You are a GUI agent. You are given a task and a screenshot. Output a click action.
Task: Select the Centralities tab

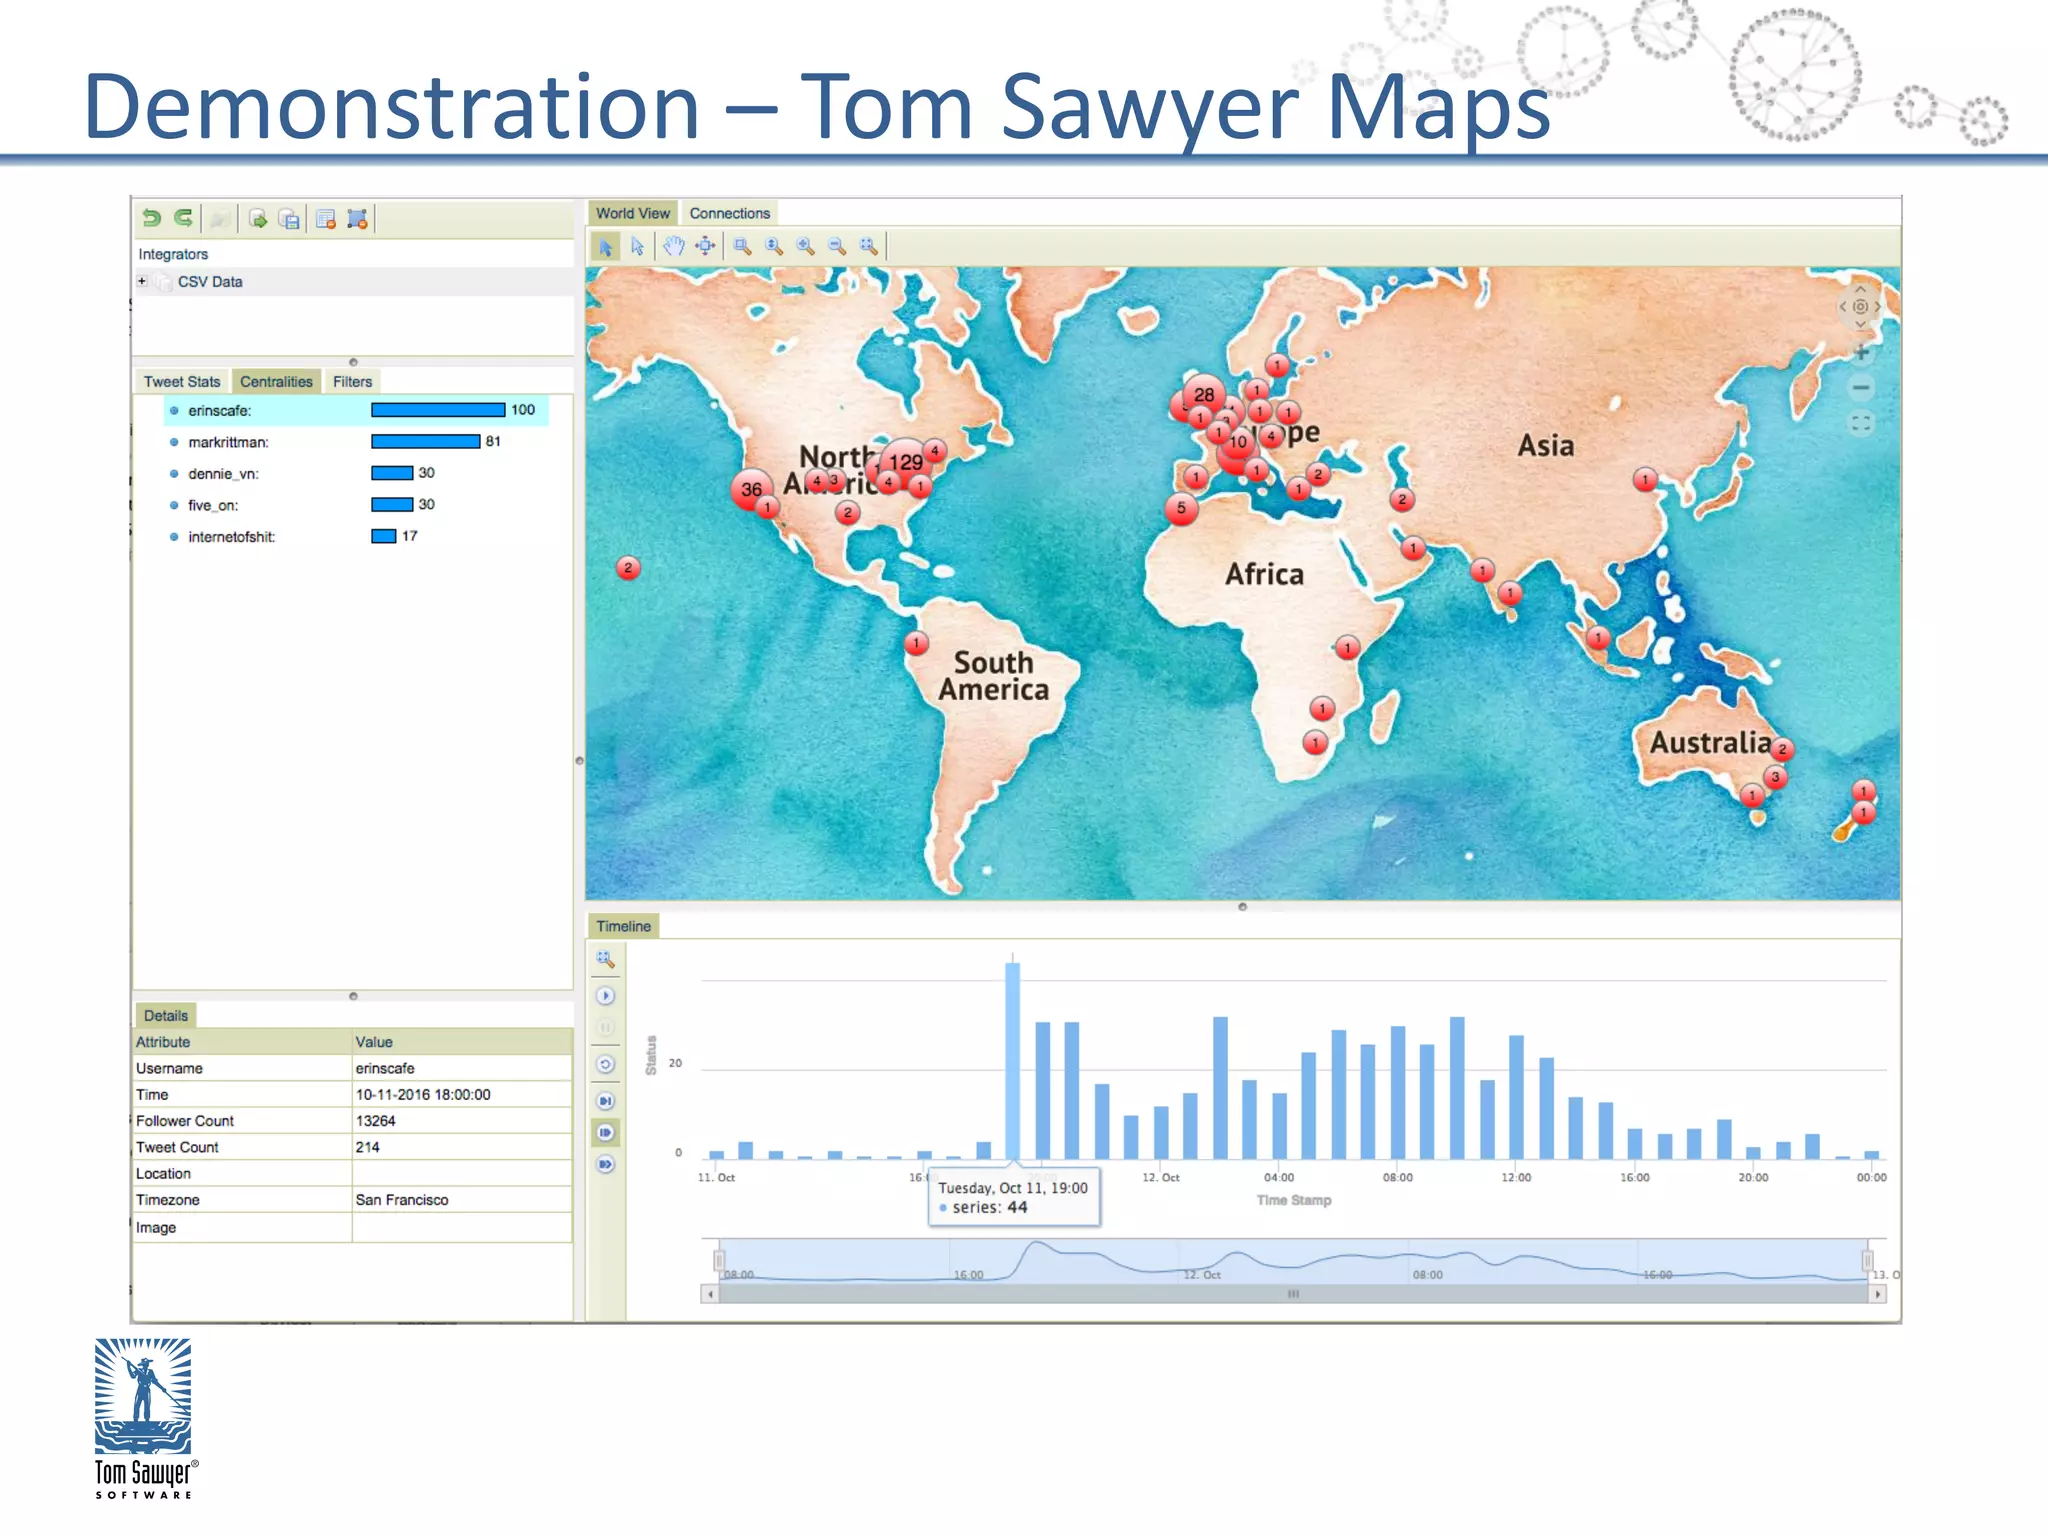click(276, 382)
